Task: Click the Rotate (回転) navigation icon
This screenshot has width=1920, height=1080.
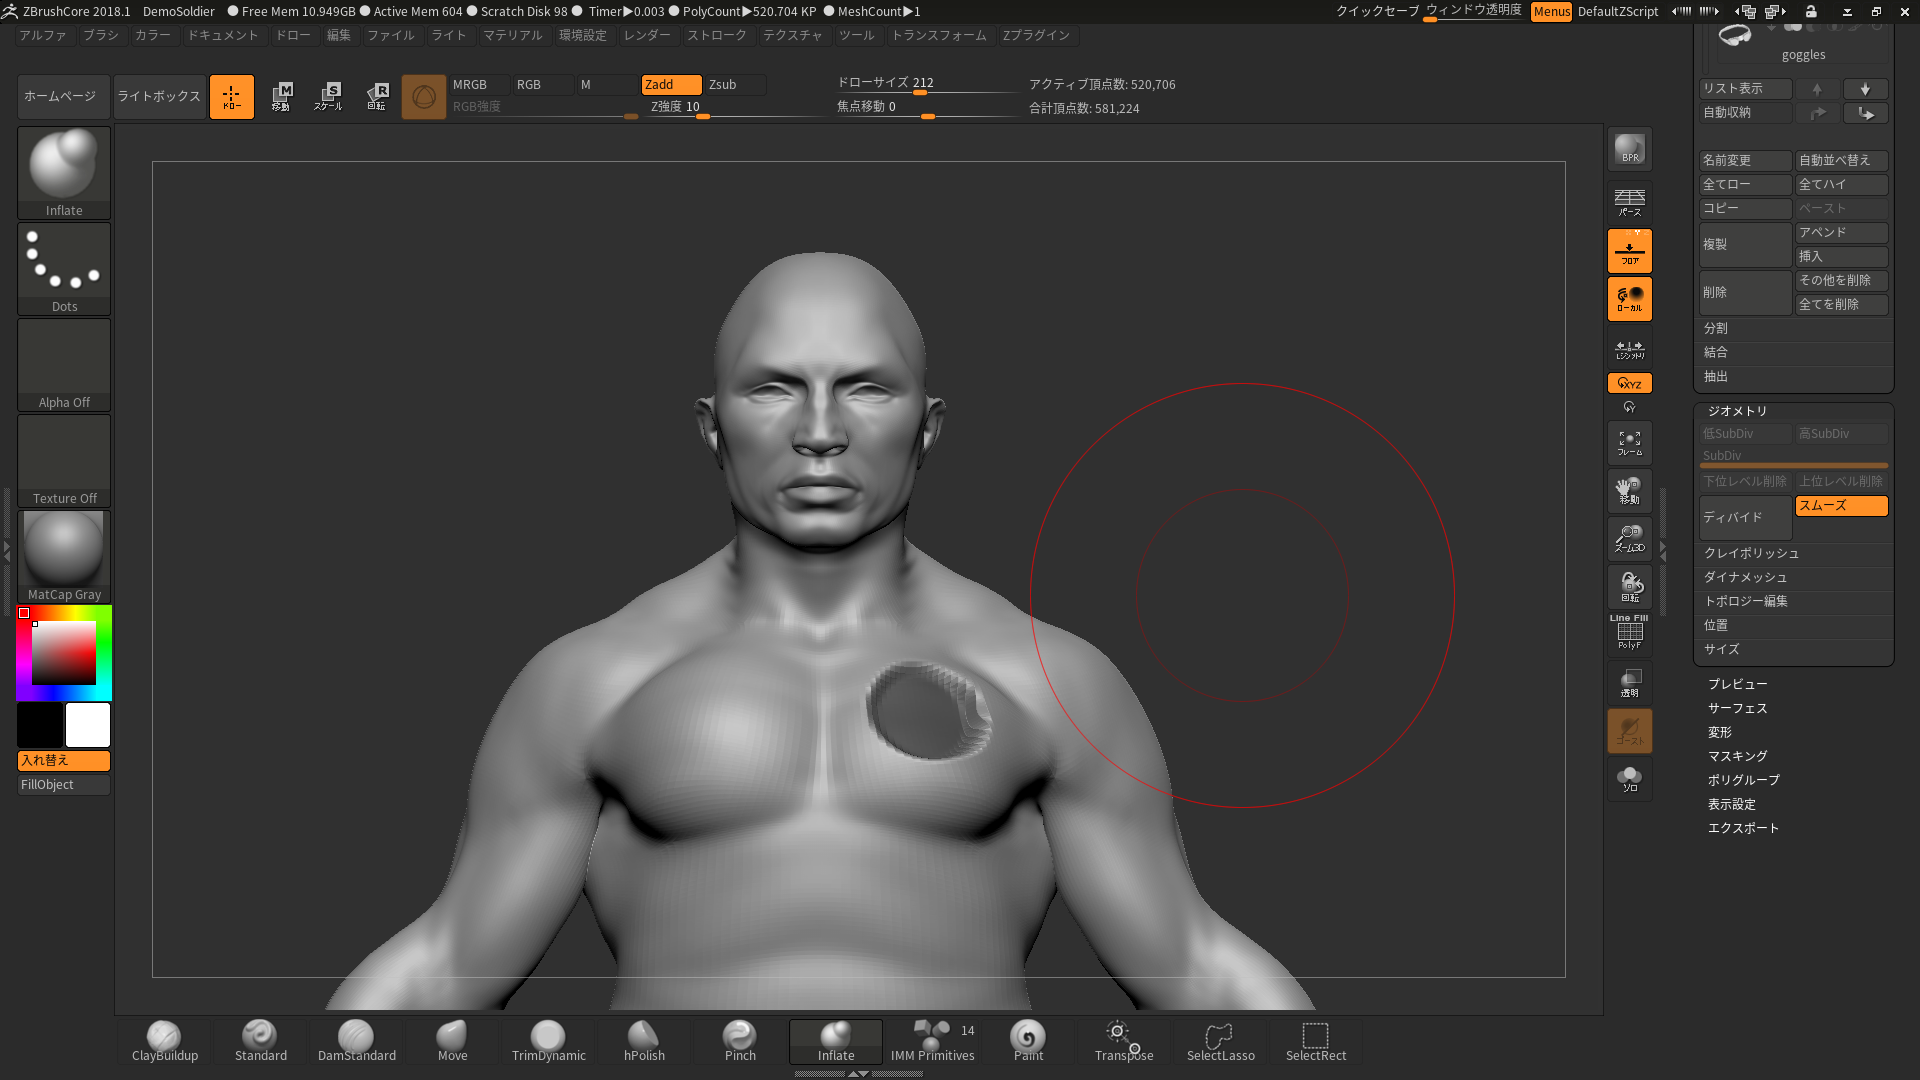Action: [x=1630, y=587]
